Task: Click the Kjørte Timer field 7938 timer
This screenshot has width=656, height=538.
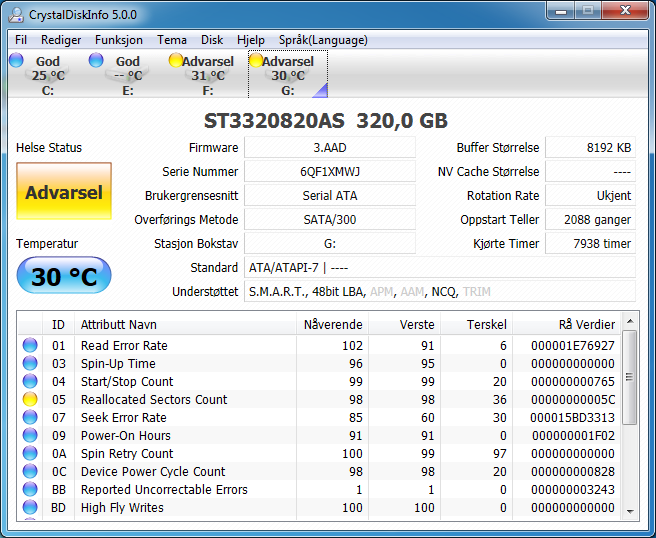Action: [590, 243]
